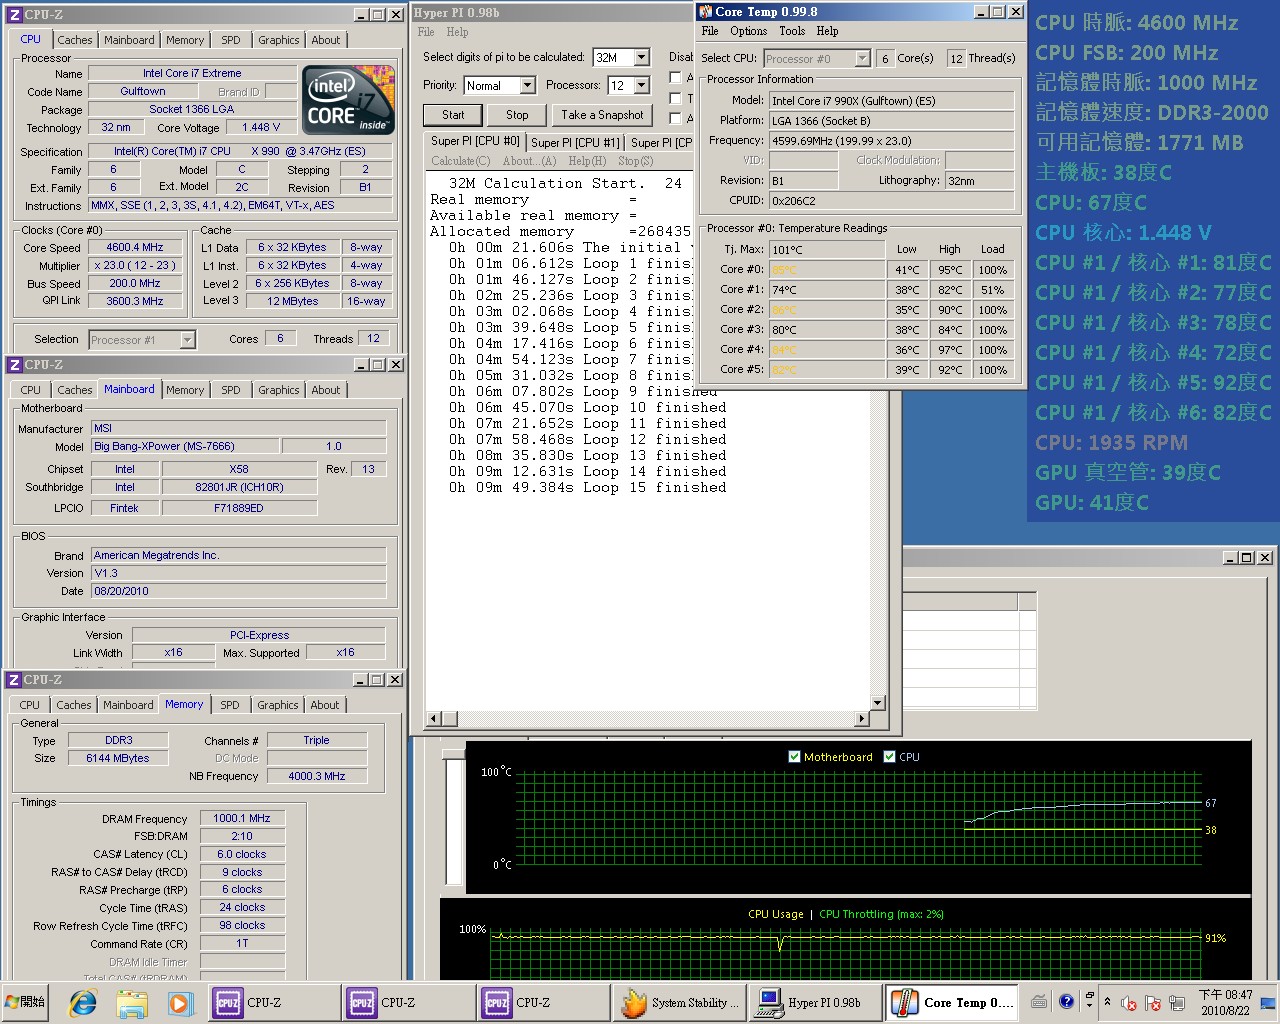The width and height of the screenshot is (1280, 1024).
Task: Click CPU-Z Core Speed value 4600.4 MHz
Action: point(135,247)
